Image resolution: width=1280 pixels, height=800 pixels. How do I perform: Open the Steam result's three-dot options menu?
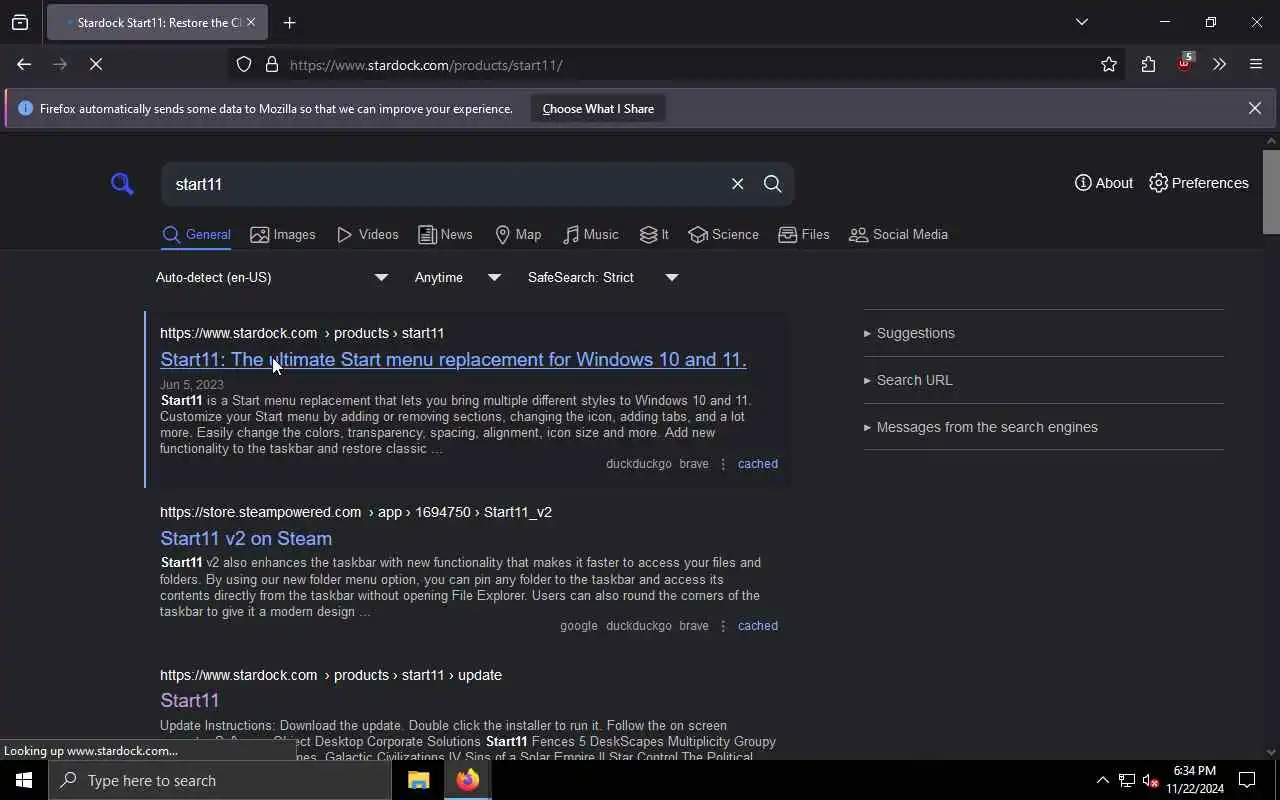point(723,626)
